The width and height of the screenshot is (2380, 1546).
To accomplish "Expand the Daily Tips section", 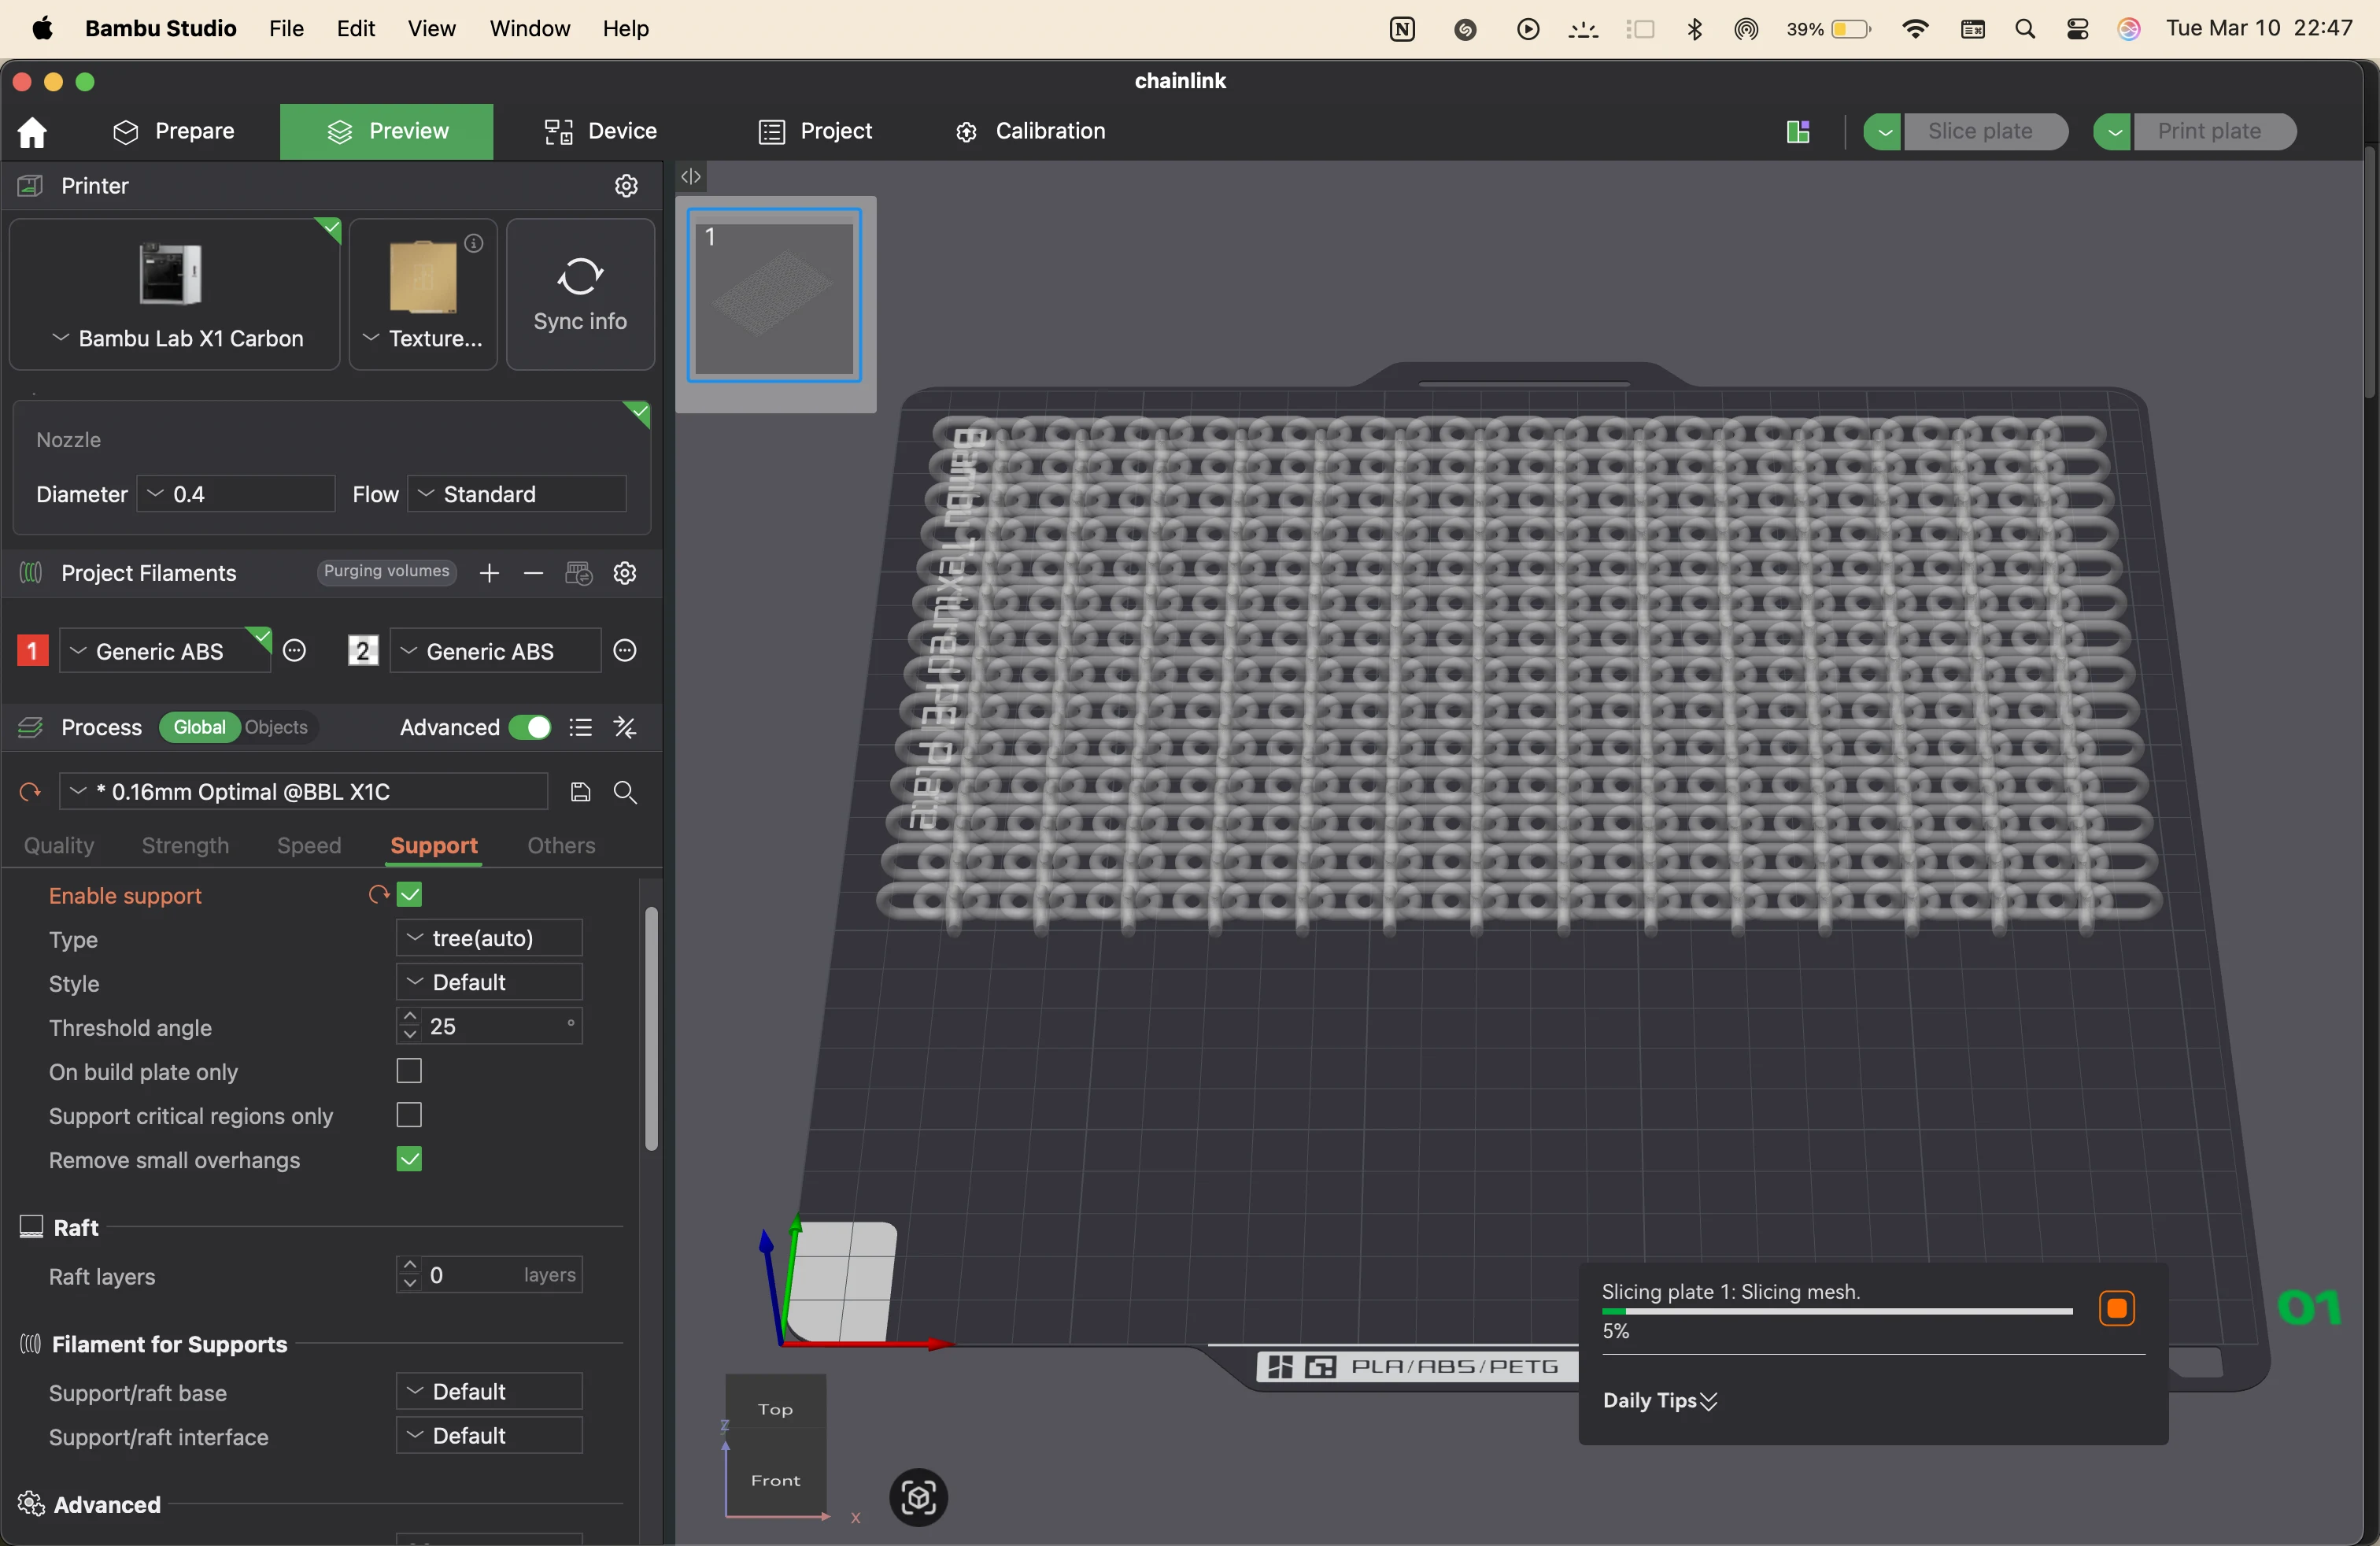I will [x=1660, y=1401].
